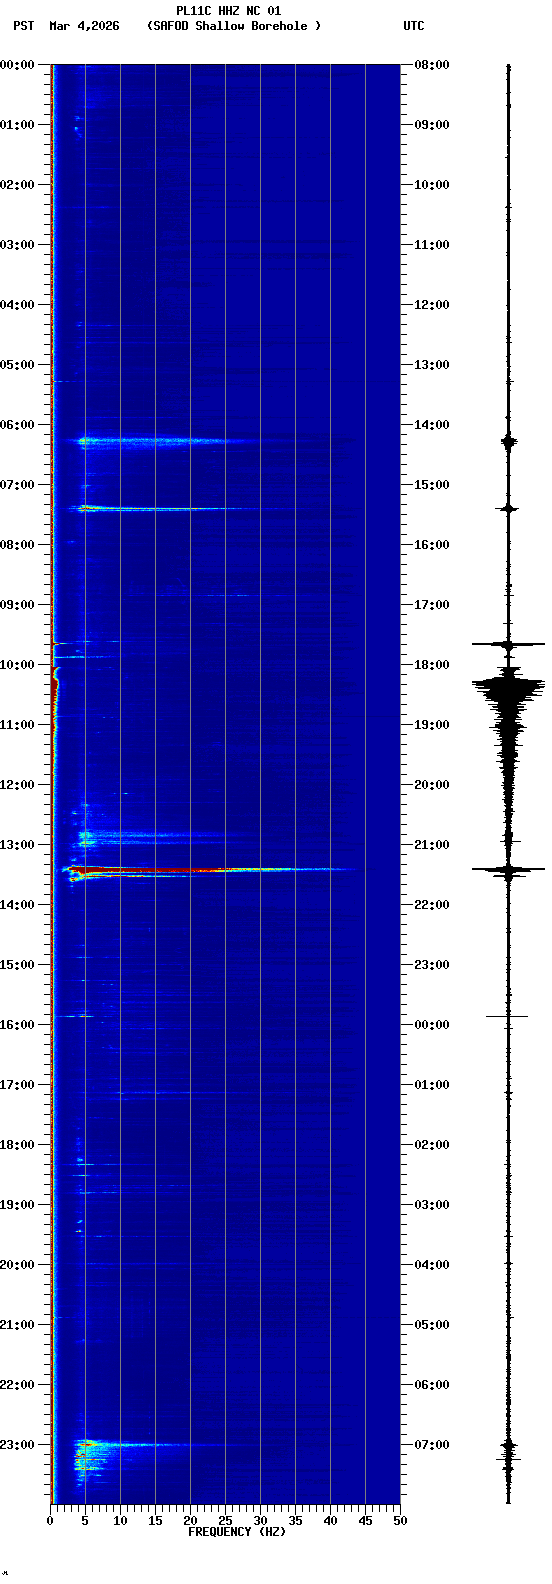Image resolution: width=552 pixels, height=1584 pixels.
Task: Click the 5 Hz frequency tick label
Action: pyautogui.click(x=85, y=1521)
